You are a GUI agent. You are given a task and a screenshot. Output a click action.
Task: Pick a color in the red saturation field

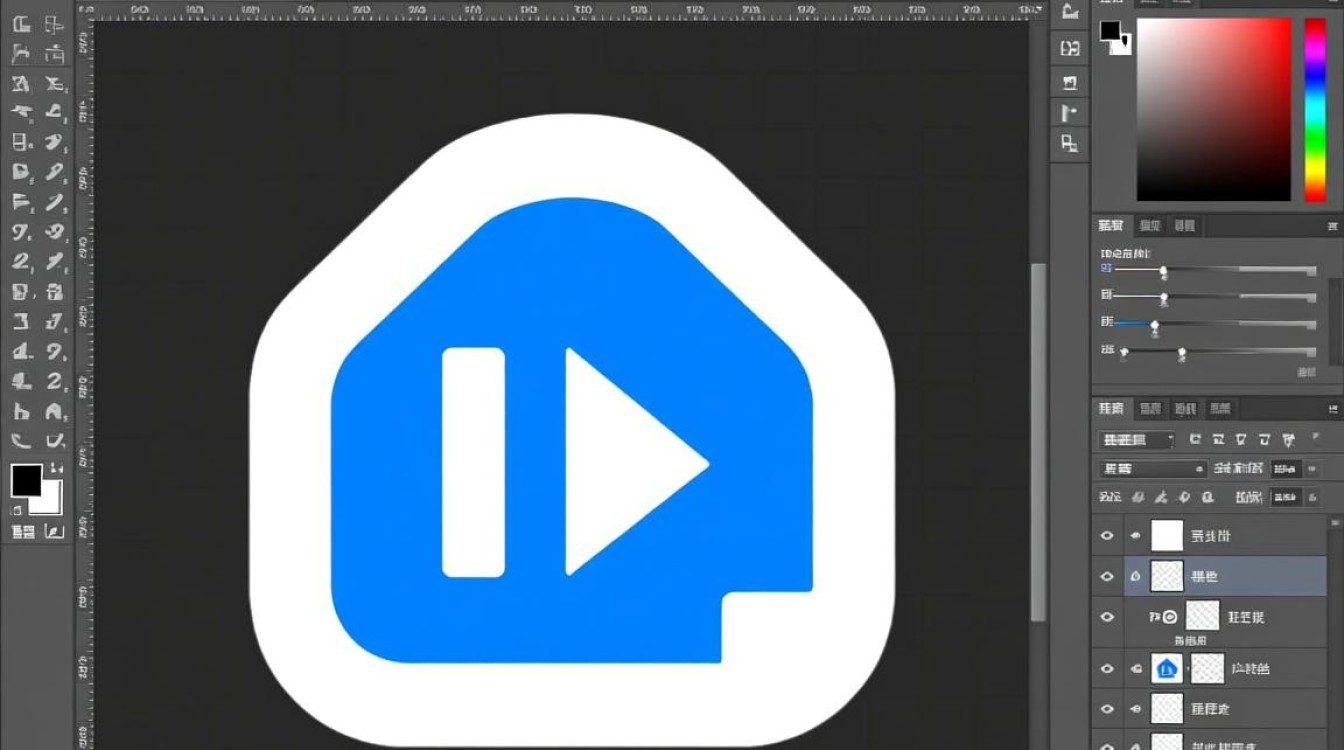[1213, 109]
